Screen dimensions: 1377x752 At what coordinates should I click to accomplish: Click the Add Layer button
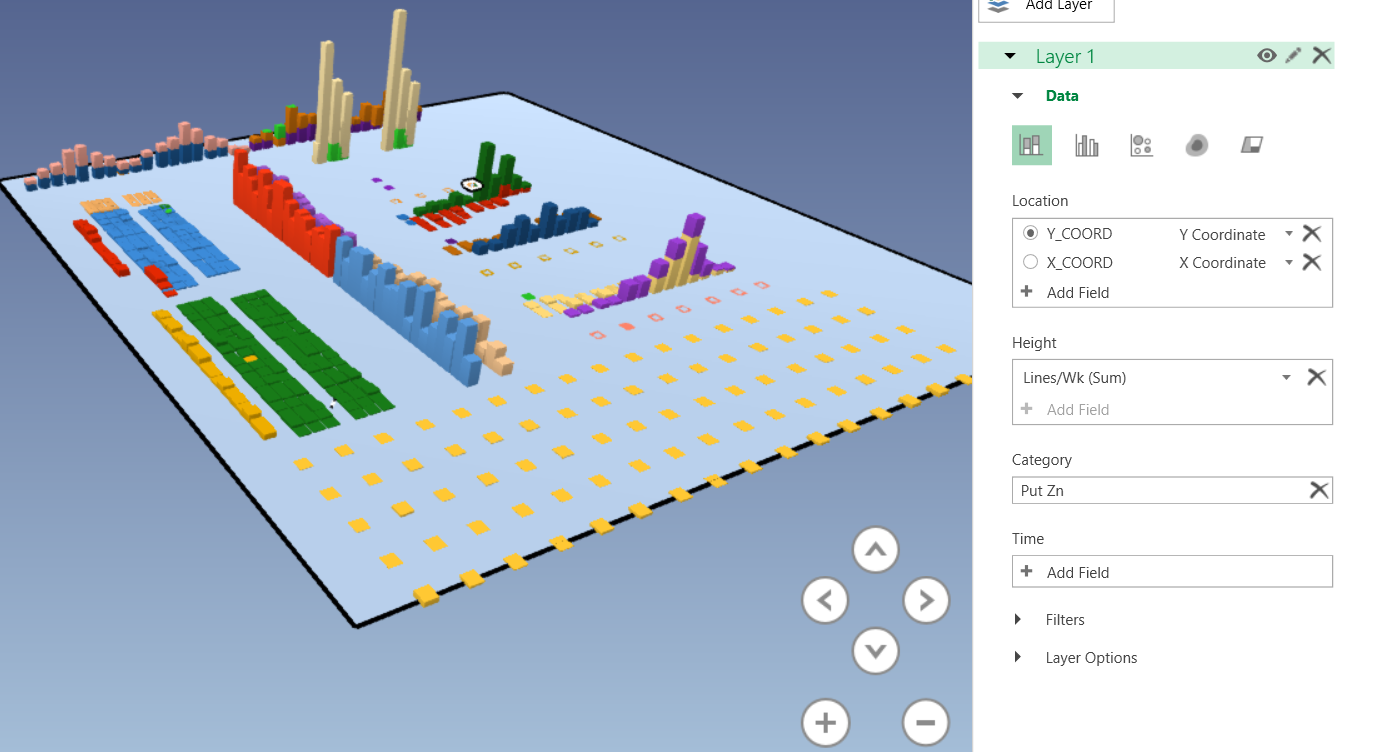pos(1046,9)
